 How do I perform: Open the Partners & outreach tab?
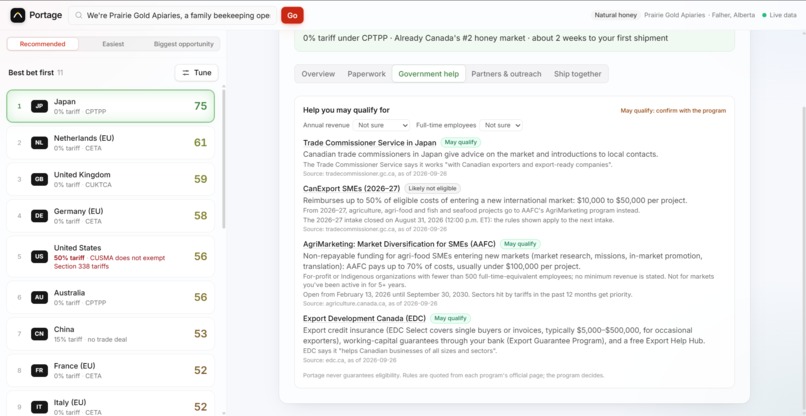coord(506,74)
